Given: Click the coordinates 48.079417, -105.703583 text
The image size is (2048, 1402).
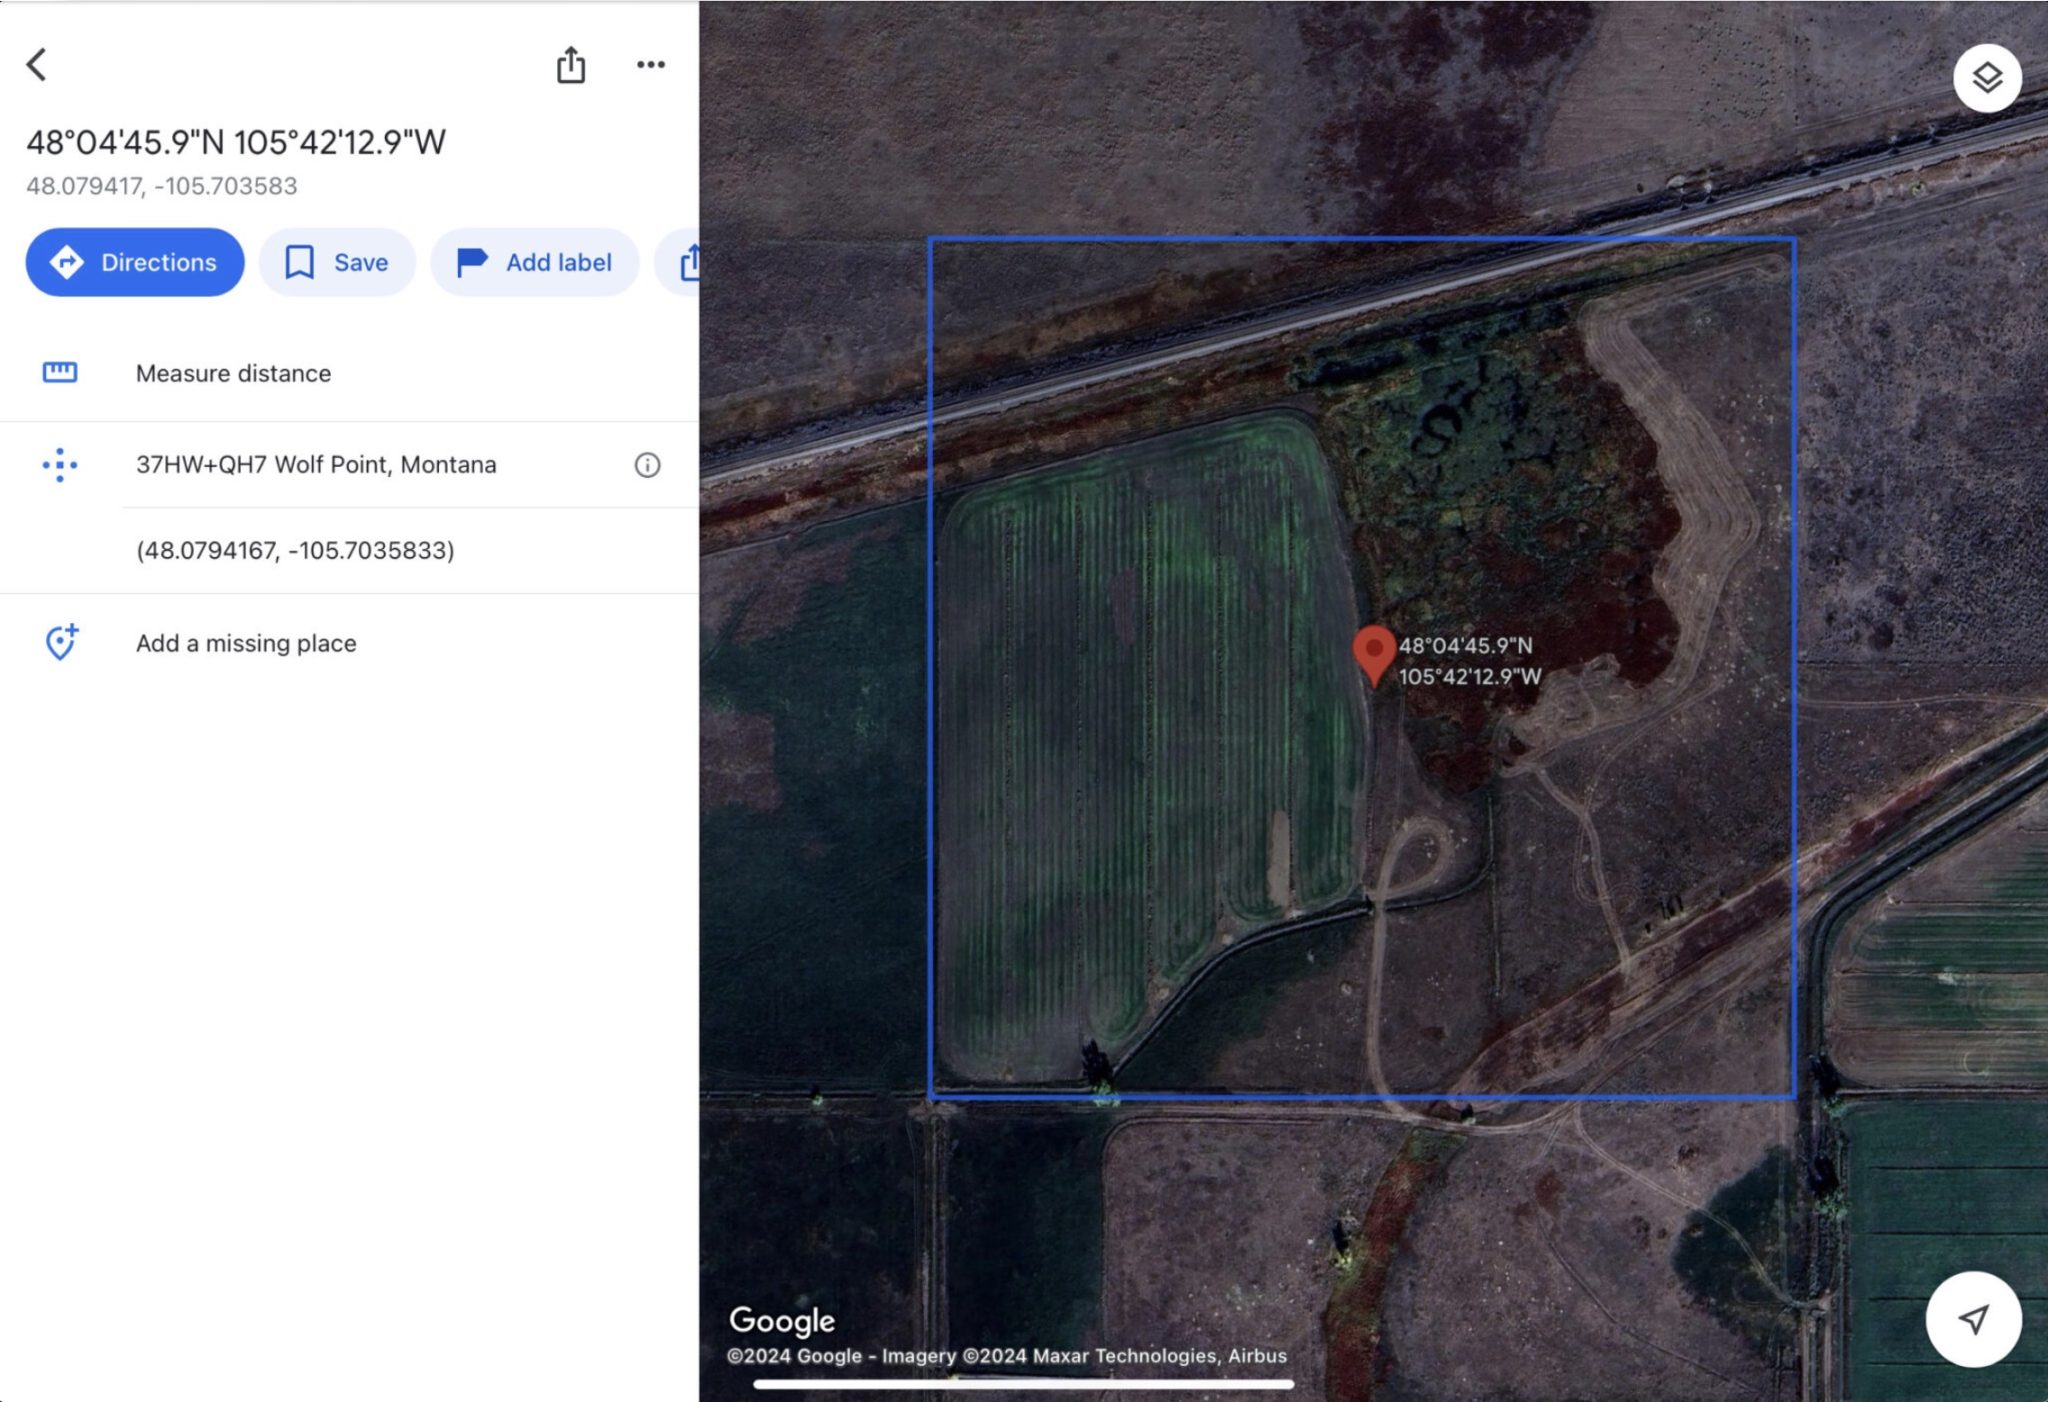Looking at the screenshot, I should 162,186.
